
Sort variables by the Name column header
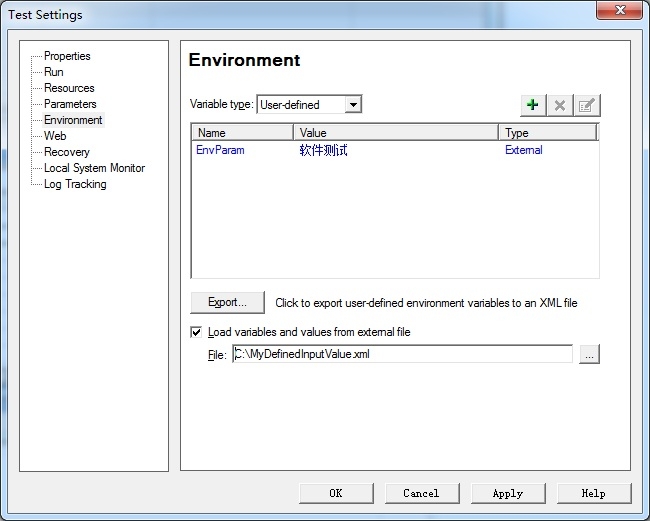click(243, 133)
